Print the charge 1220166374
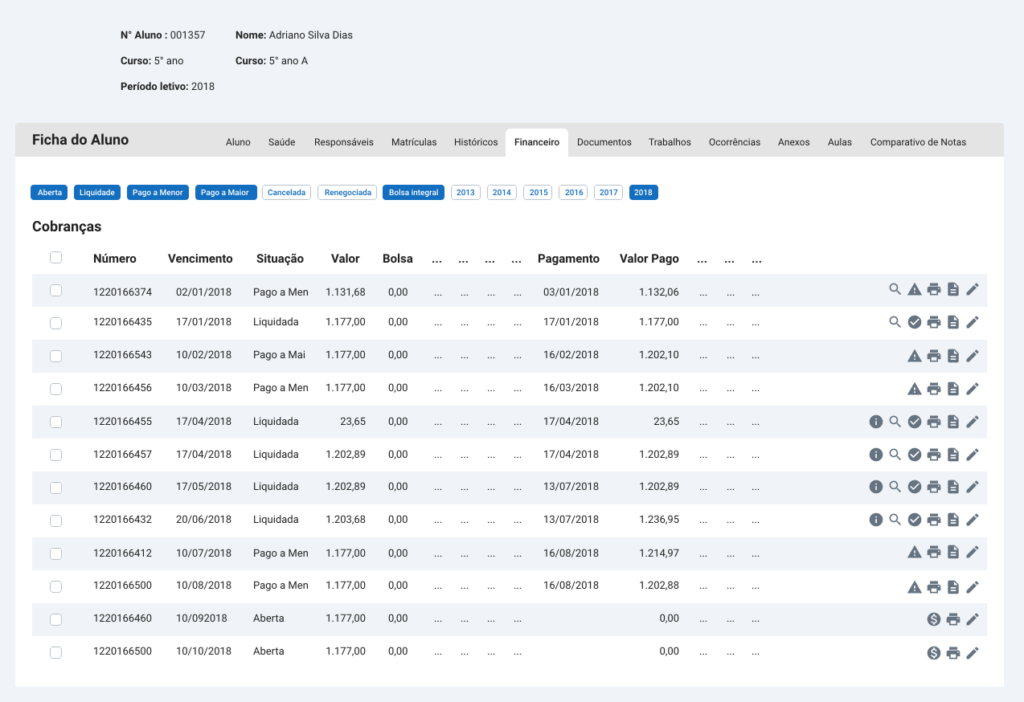The width and height of the screenshot is (1024, 702). tap(934, 289)
